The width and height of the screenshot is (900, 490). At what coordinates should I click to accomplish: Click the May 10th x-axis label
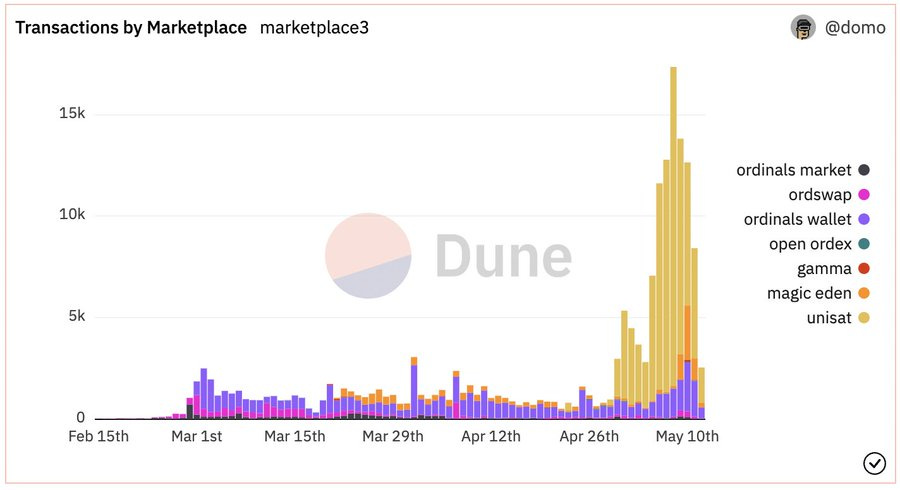687,436
